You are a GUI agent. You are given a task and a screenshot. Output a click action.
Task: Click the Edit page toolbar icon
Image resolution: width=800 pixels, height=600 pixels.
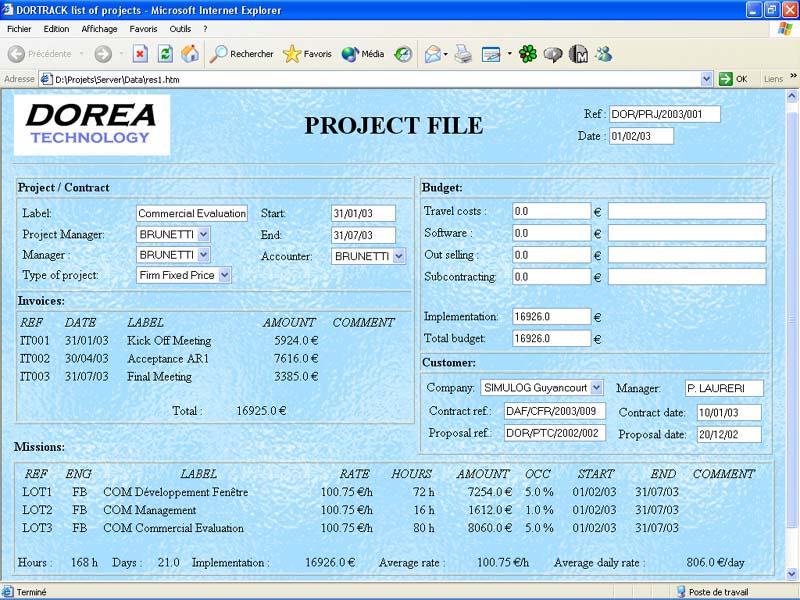(491, 54)
